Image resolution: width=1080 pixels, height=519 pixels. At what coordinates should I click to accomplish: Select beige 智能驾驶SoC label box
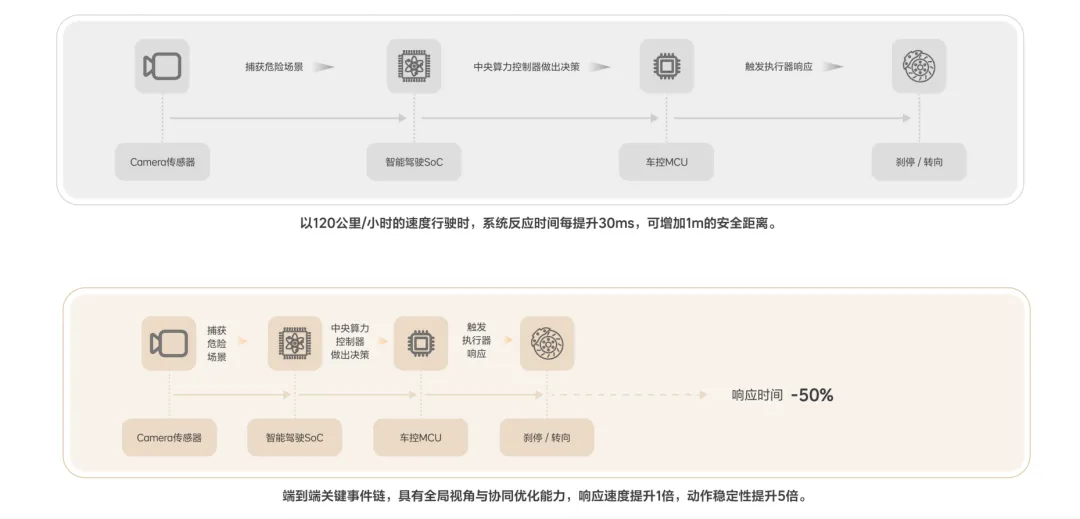[295, 437]
